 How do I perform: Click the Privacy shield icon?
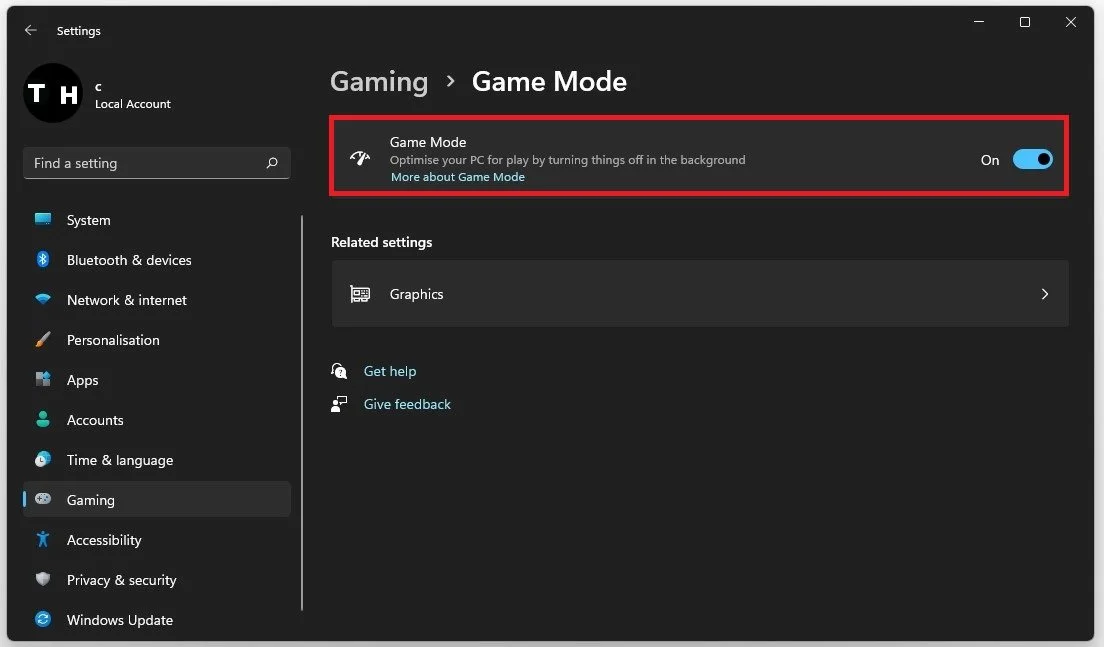[43, 579]
